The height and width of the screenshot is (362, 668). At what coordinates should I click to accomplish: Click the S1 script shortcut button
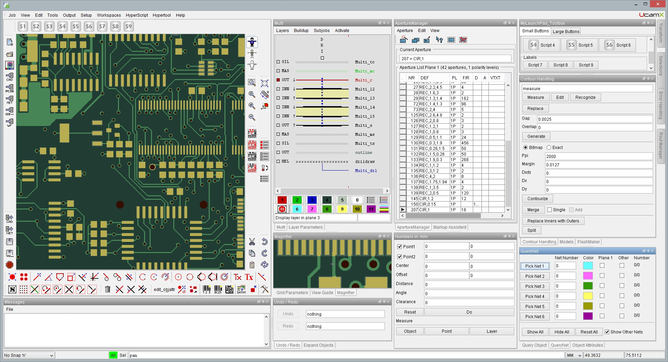(x=23, y=26)
